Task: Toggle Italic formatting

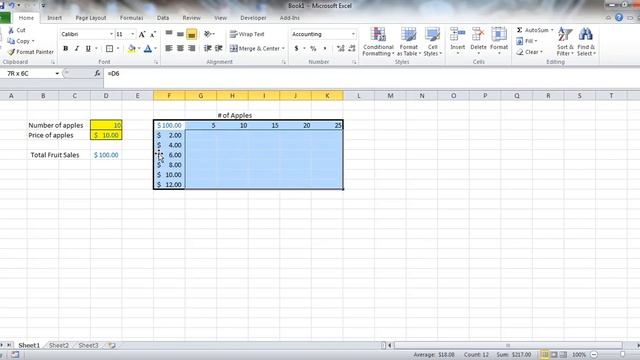Action: tap(76, 49)
